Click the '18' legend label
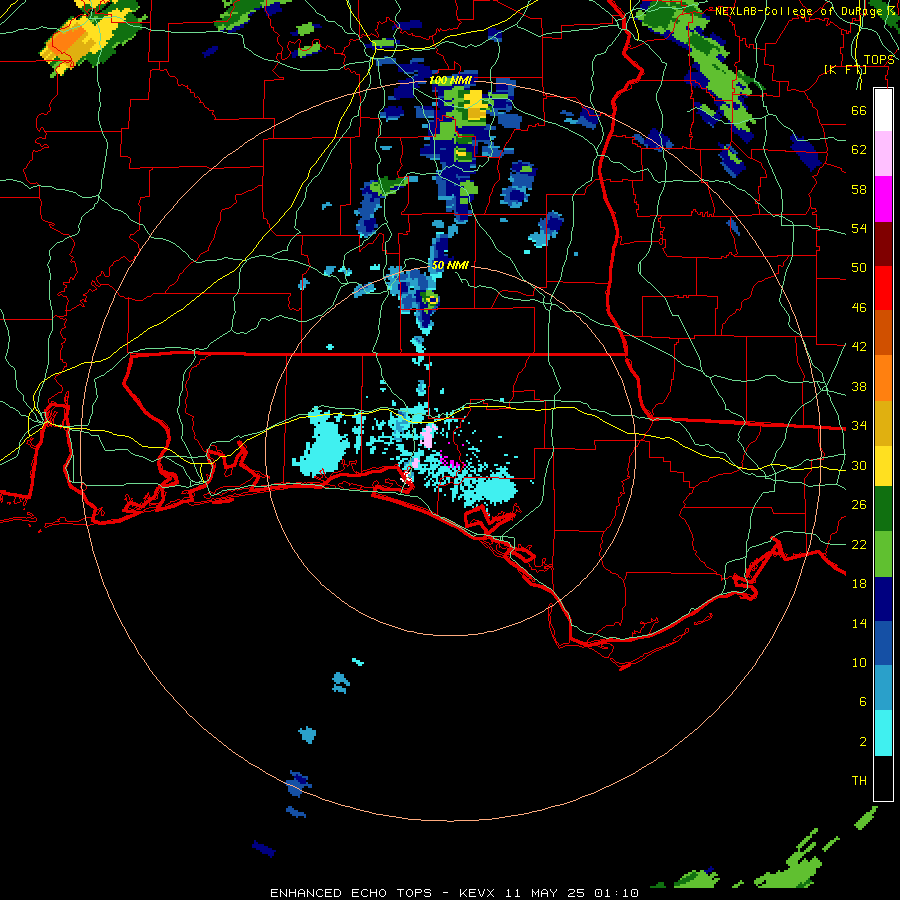900x900 pixels. pyautogui.click(x=859, y=584)
